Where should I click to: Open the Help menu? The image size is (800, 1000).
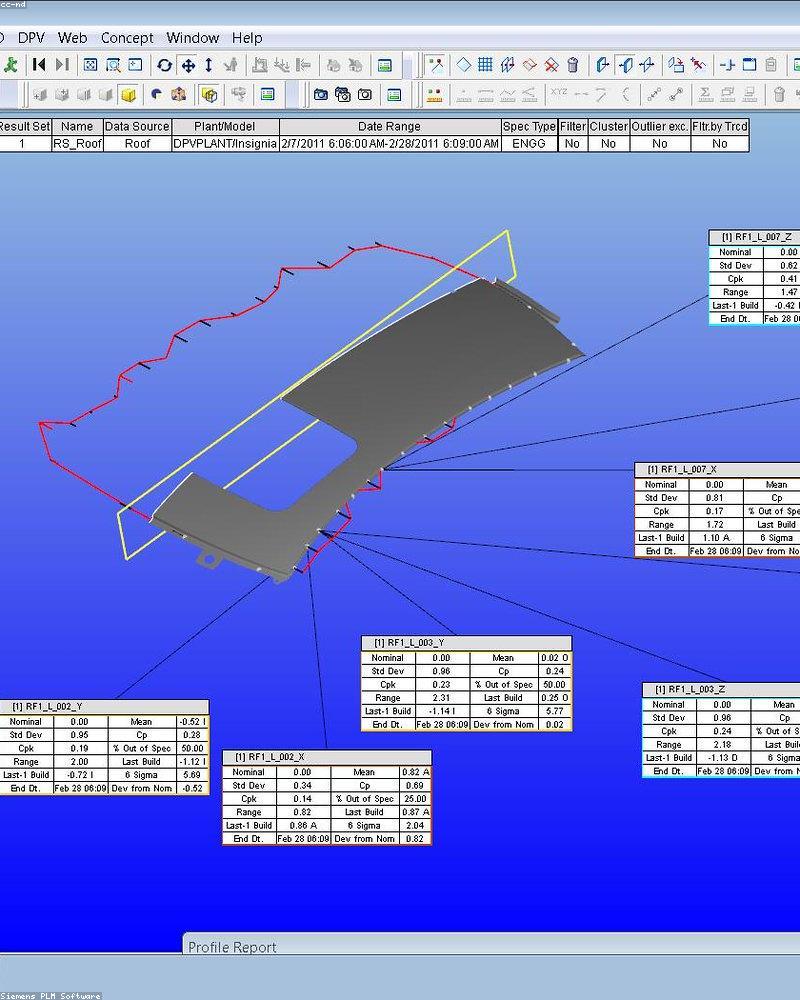(247, 38)
